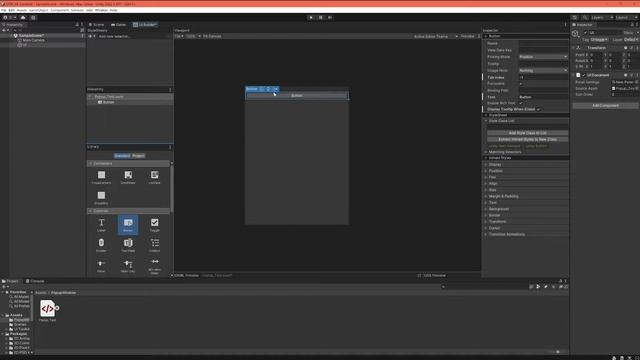Open the UI Builder Hierarchy panel options menu
Screen dimensions: 640x360
pos(170,89)
